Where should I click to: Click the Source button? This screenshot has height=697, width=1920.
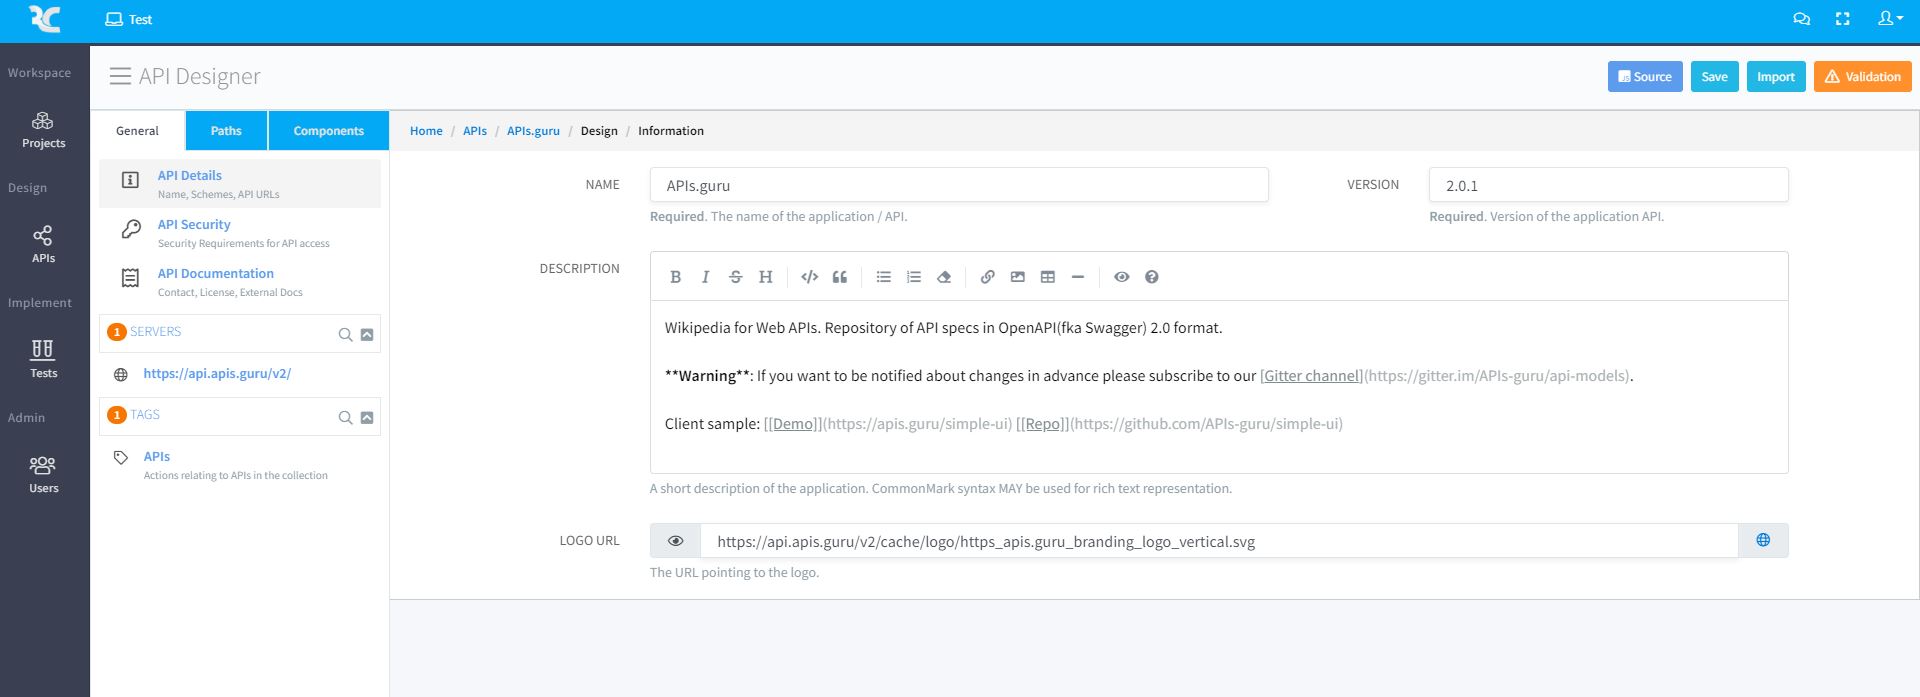(1645, 77)
